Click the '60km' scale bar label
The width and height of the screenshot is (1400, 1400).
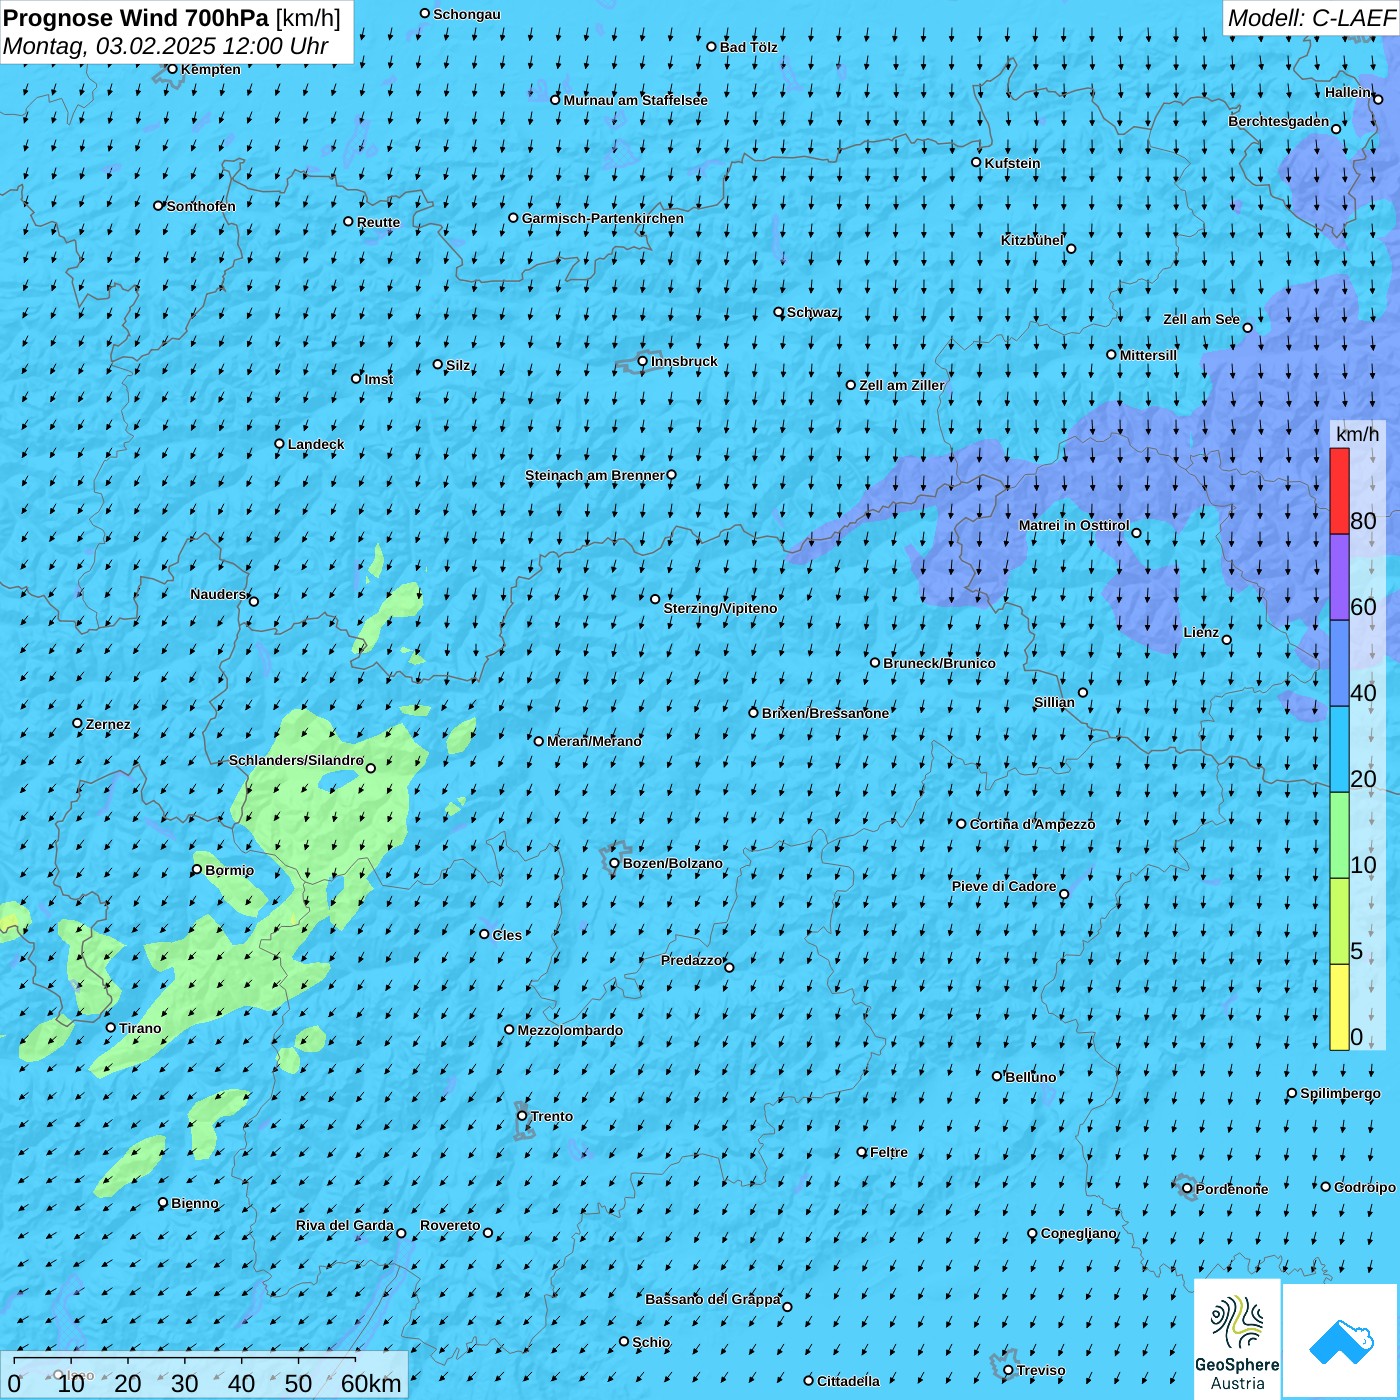pyautogui.click(x=371, y=1384)
